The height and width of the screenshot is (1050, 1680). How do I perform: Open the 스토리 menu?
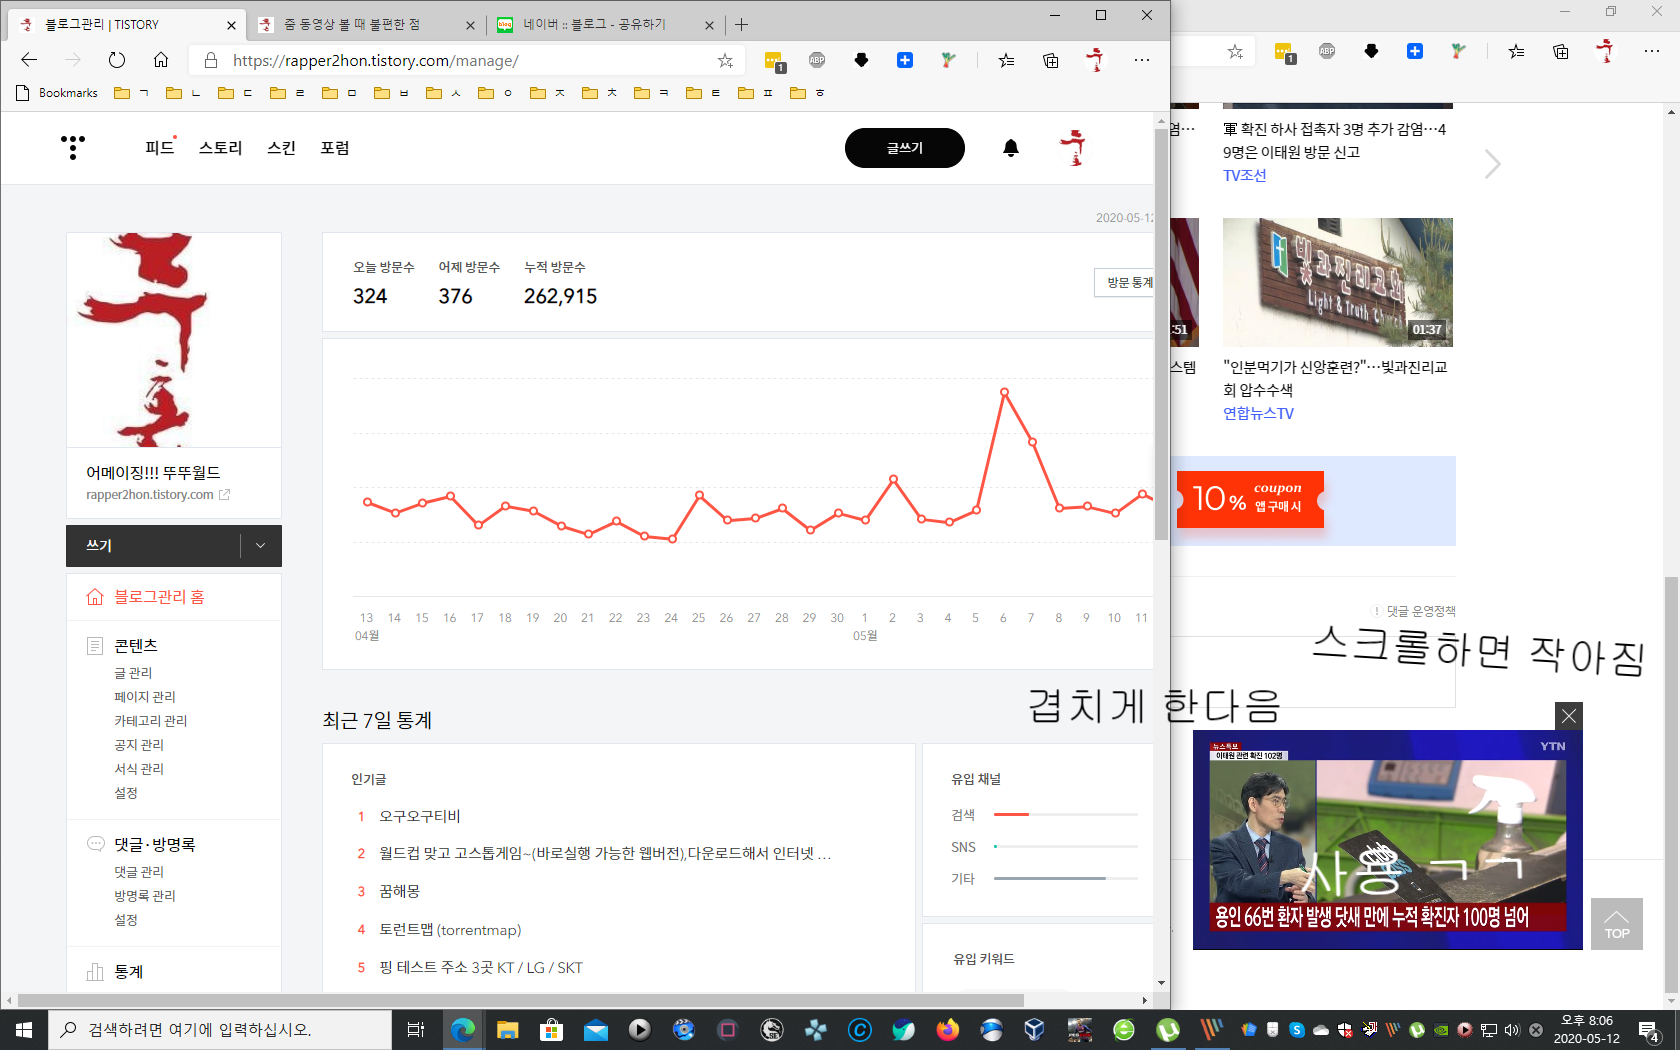tap(221, 148)
